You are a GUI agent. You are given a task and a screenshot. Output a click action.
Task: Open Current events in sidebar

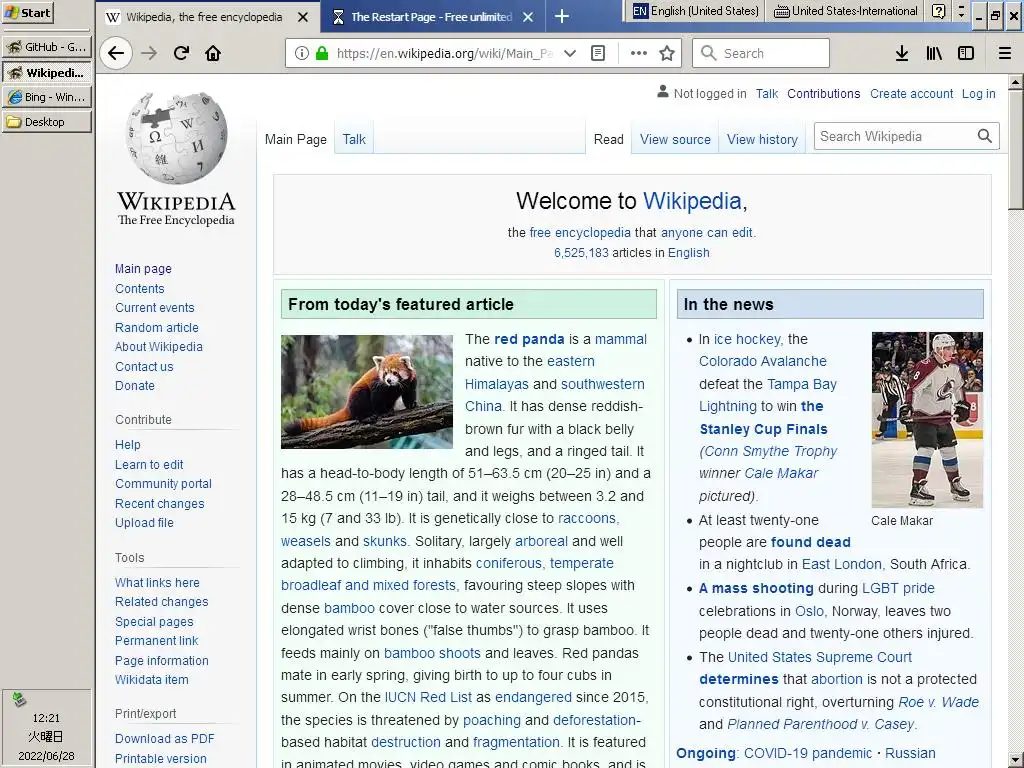point(155,308)
